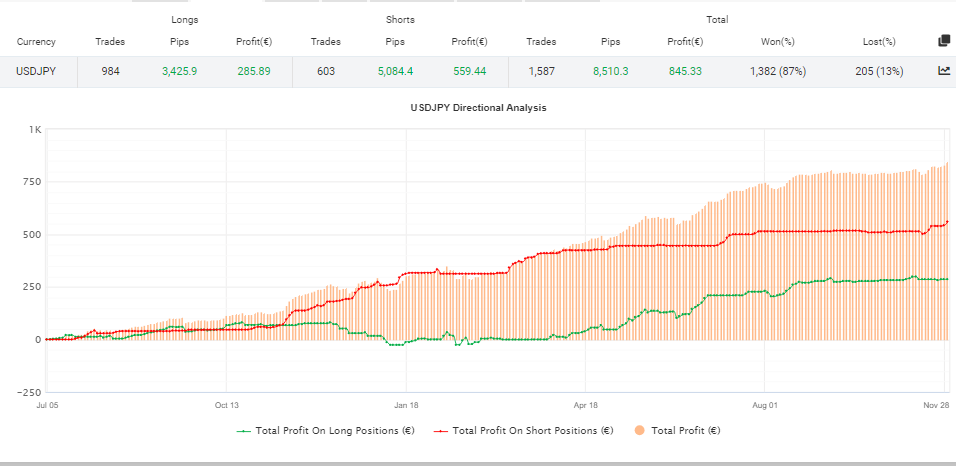Click the total trades value 1,587
The height and width of the screenshot is (466, 956).
541,71
